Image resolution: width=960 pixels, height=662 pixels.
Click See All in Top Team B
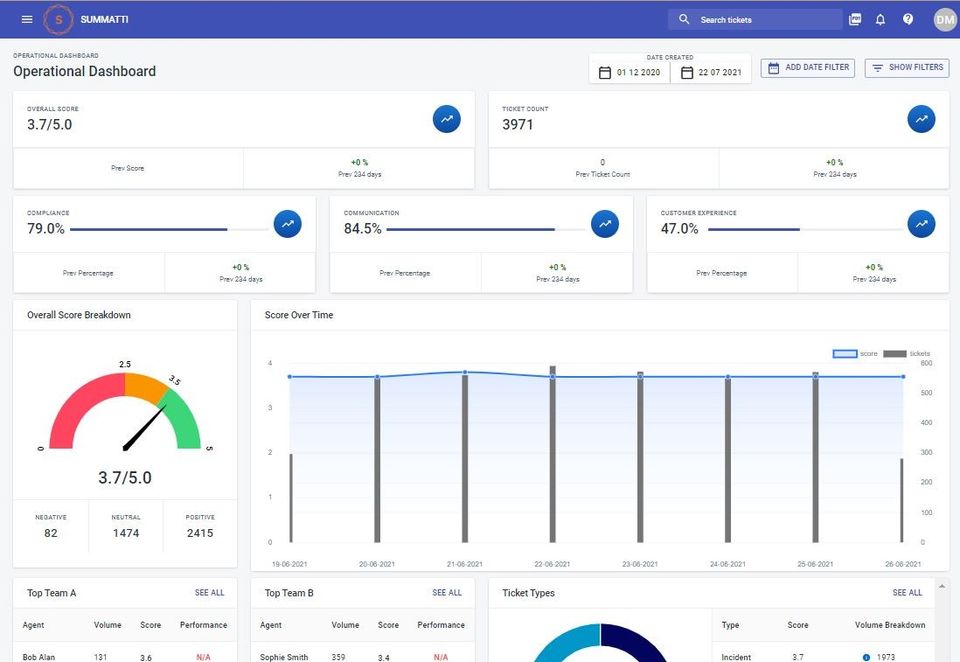click(447, 592)
